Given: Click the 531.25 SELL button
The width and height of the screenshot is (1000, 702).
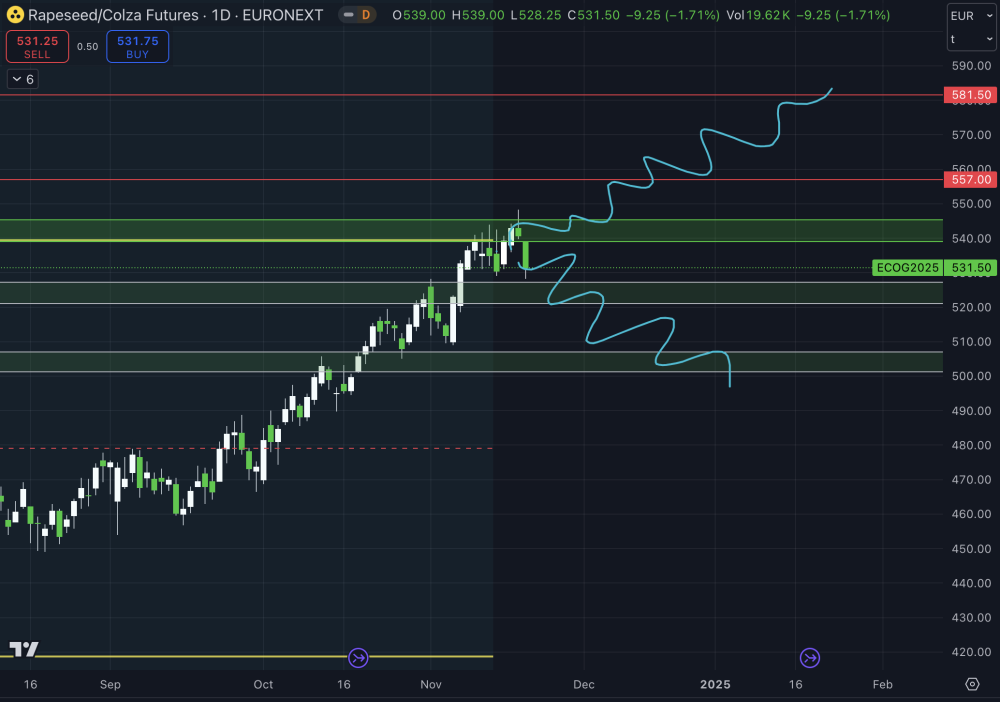Looking at the screenshot, I should point(38,47).
